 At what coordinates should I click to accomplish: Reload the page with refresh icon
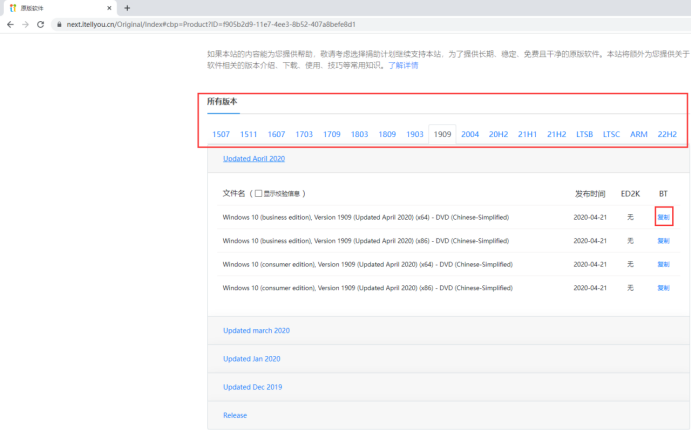(x=40, y=23)
